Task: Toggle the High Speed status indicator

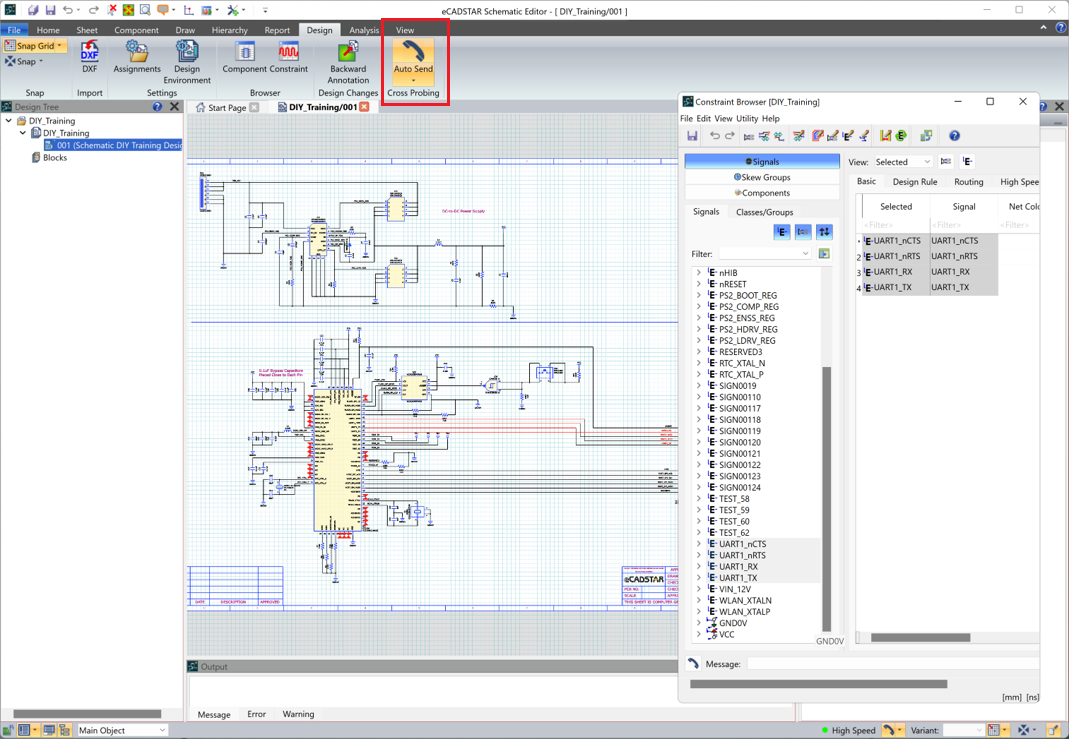Action: [x=848, y=730]
